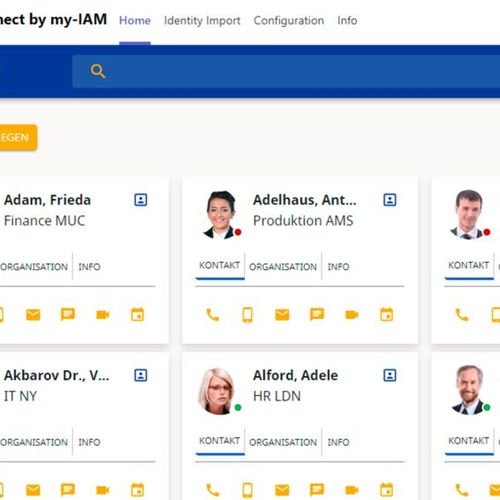The height and width of the screenshot is (500, 500).
Task: Open the Configuration tab
Action: point(289,21)
